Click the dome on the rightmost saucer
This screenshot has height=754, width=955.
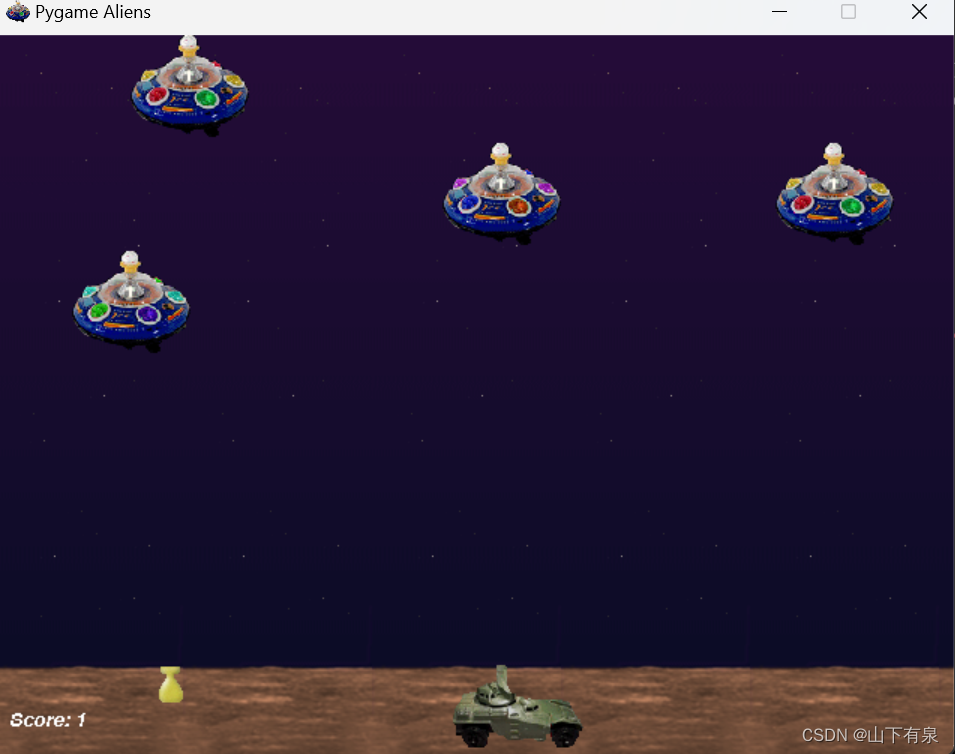pos(831,150)
